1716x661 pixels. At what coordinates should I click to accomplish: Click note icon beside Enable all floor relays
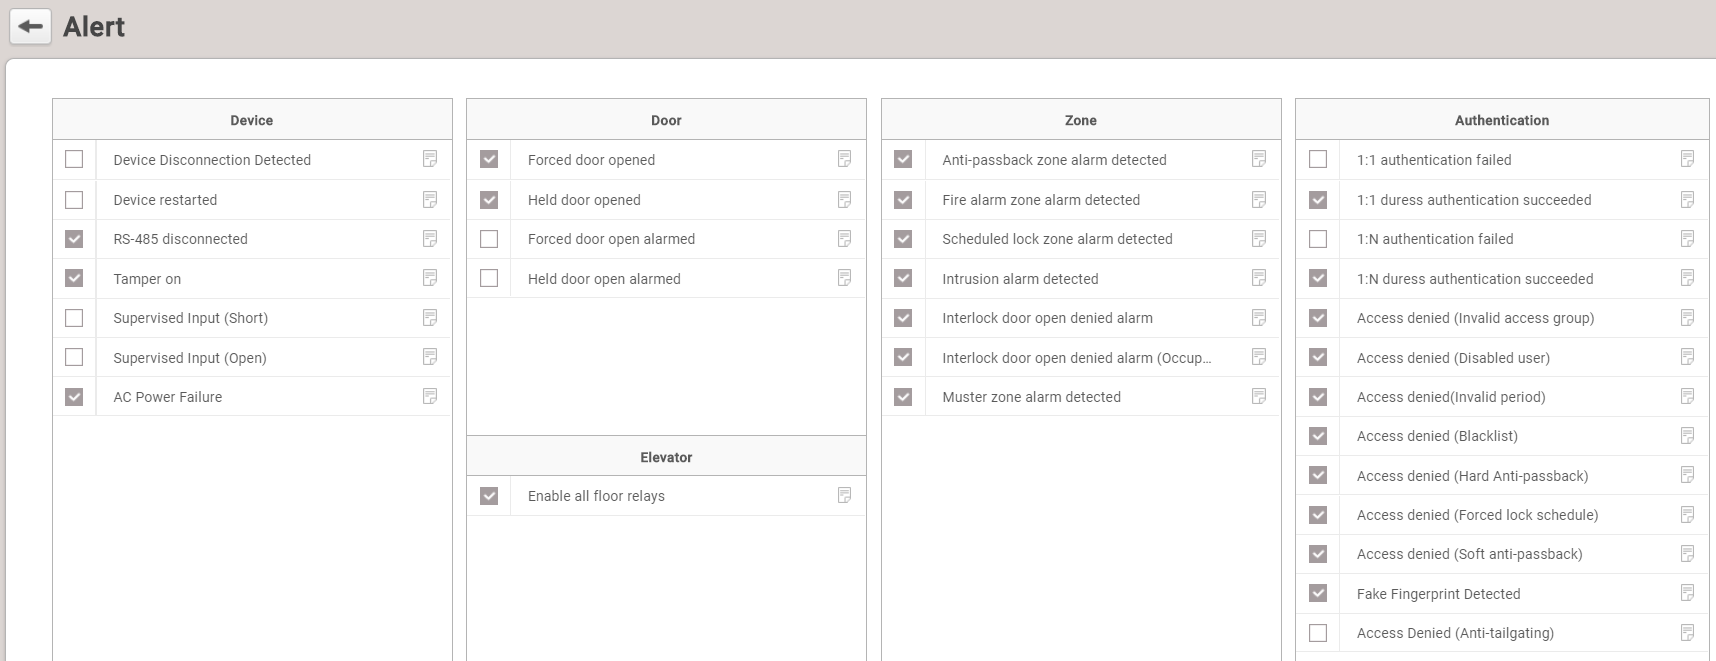click(x=844, y=495)
